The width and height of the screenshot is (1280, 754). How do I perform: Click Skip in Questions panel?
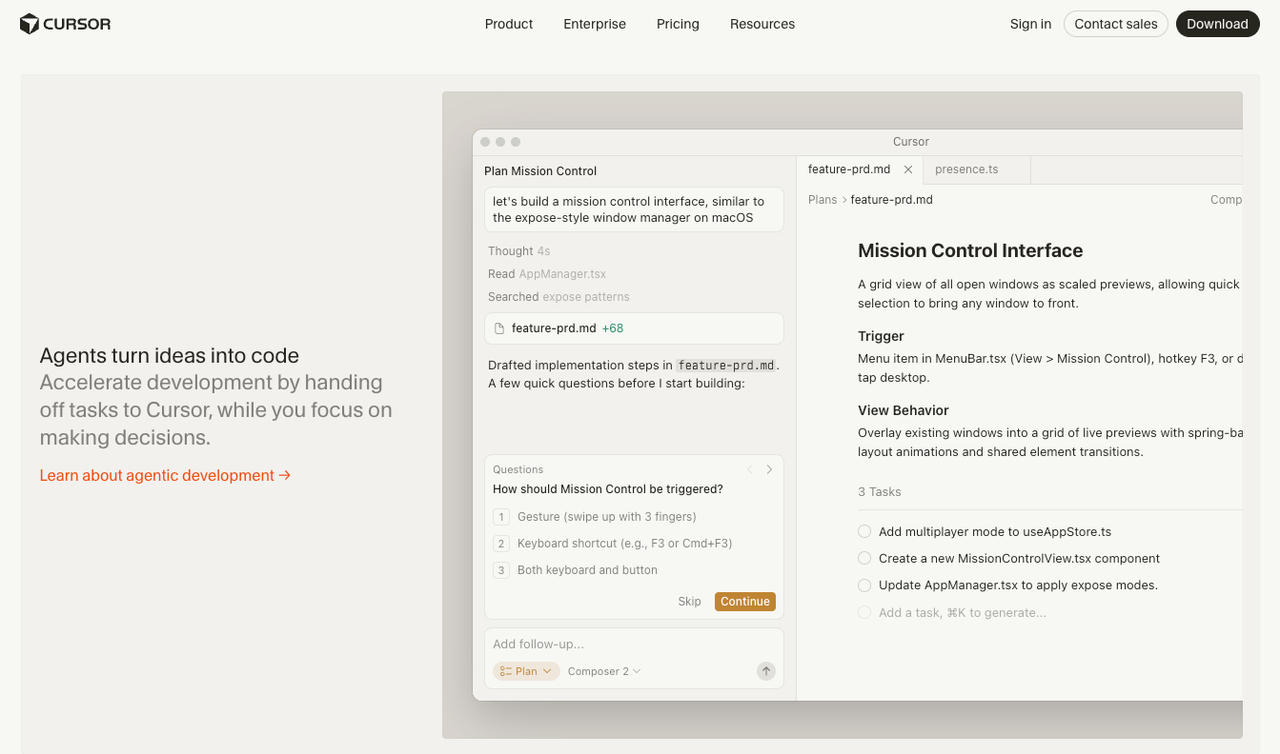(x=689, y=601)
